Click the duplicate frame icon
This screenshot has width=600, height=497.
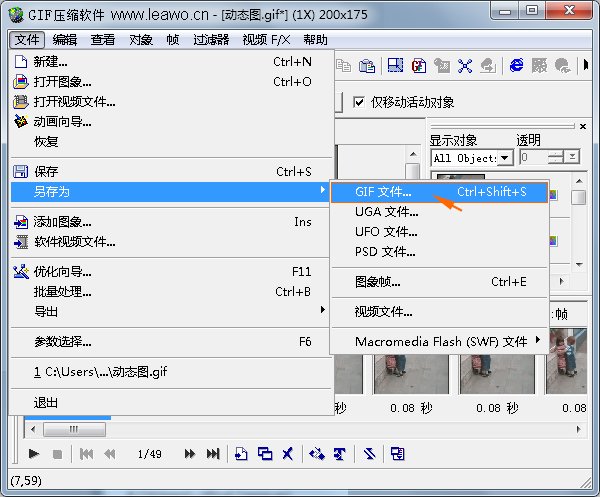[265, 454]
